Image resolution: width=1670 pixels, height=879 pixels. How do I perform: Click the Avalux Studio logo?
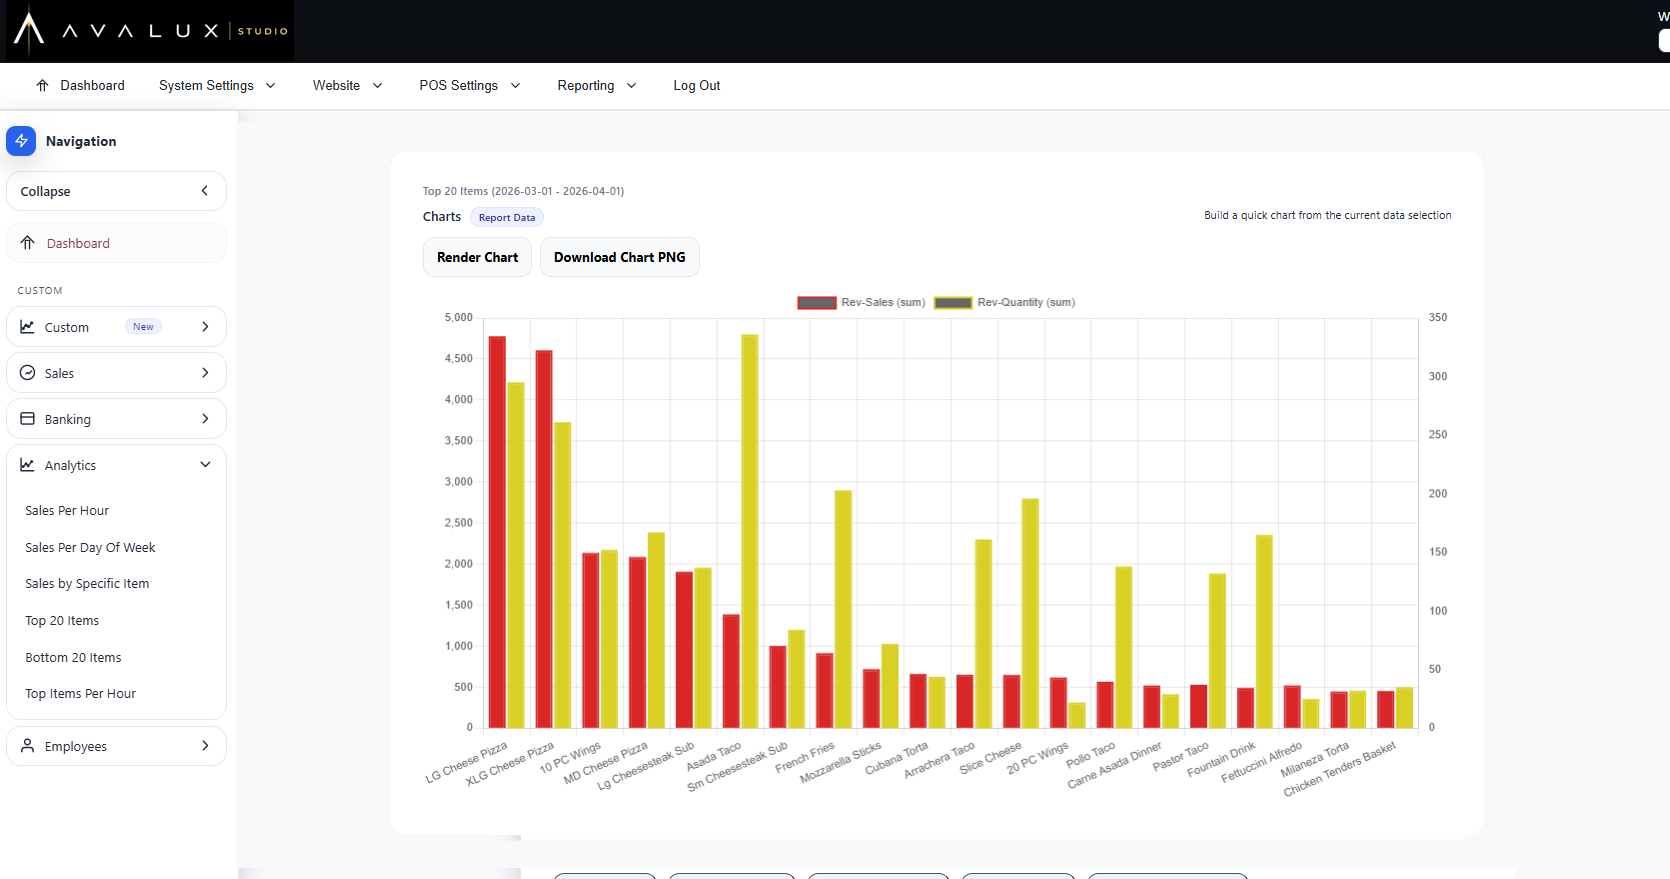(148, 30)
